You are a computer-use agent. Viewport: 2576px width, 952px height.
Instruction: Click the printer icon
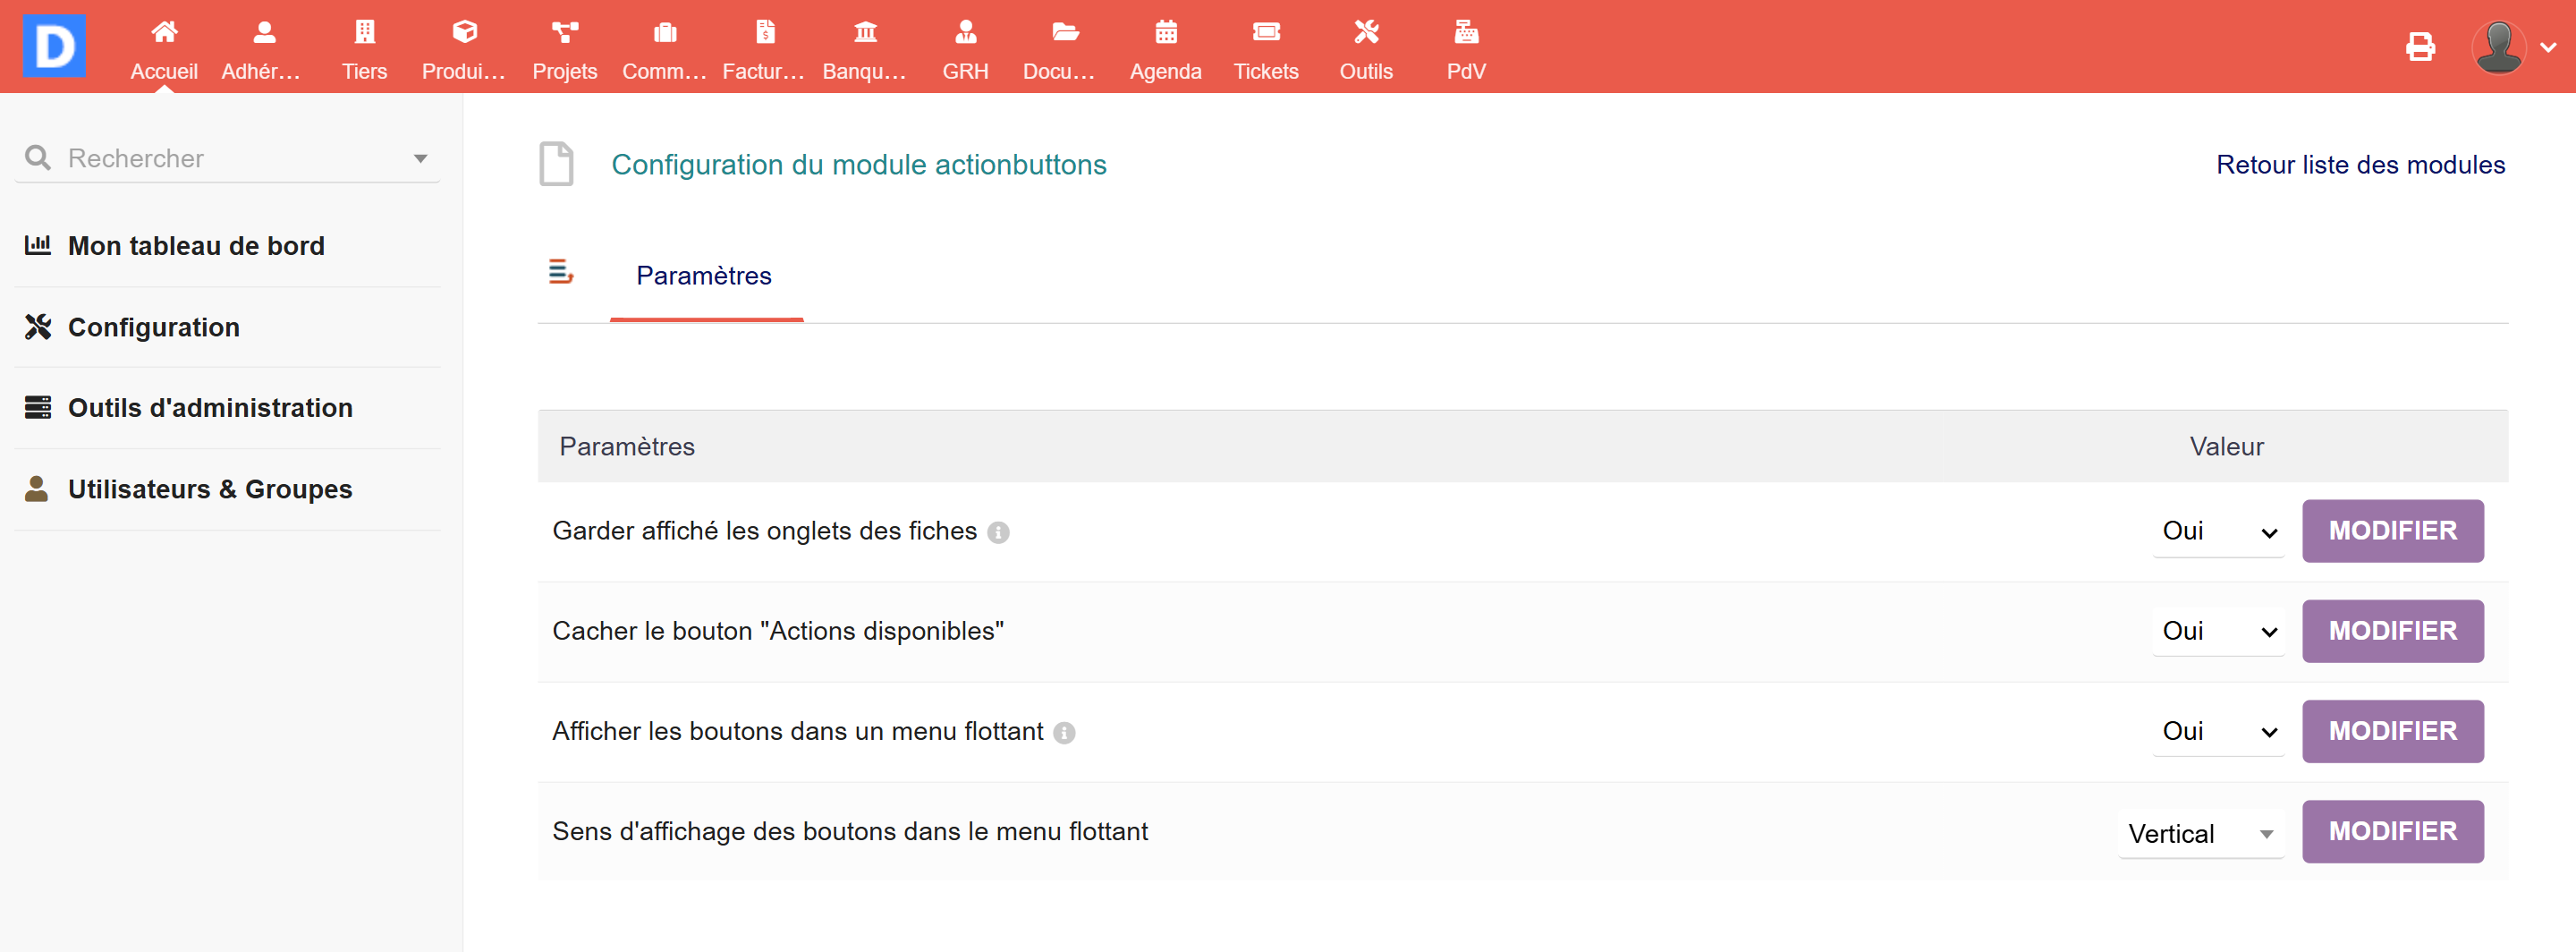pyautogui.click(x=2419, y=47)
